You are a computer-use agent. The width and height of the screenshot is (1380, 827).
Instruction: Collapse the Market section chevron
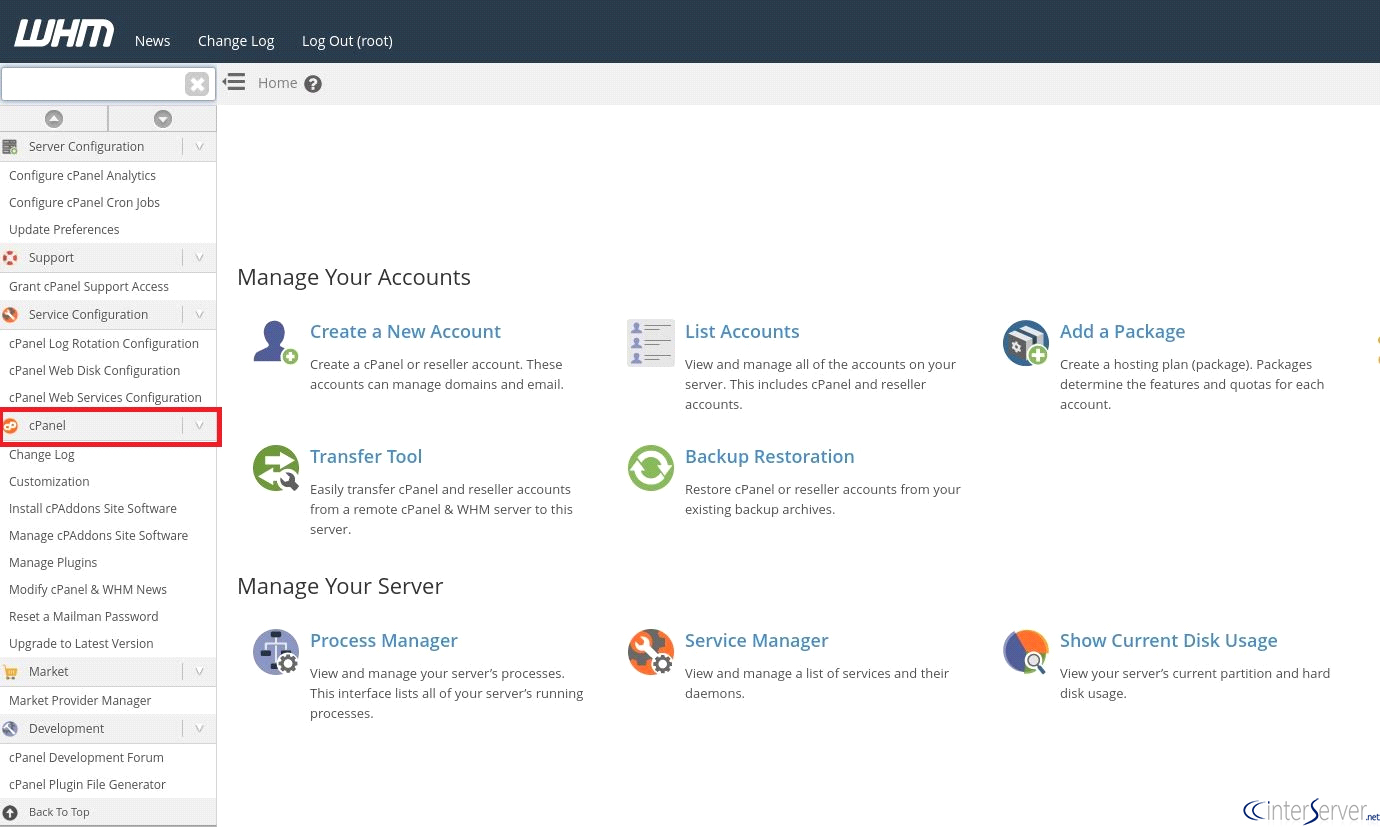[199, 672]
